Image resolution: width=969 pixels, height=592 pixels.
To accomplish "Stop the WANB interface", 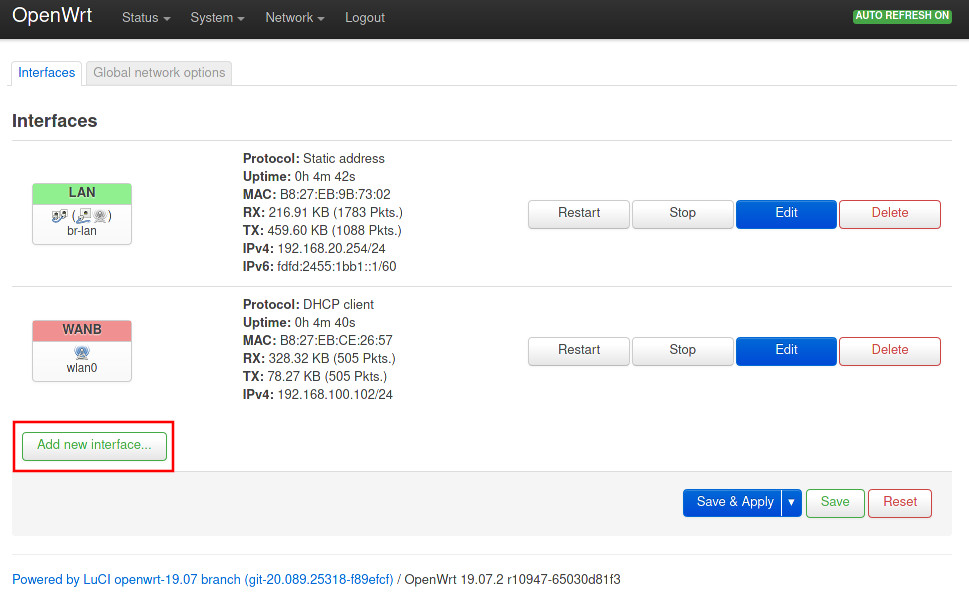I will click(682, 351).
